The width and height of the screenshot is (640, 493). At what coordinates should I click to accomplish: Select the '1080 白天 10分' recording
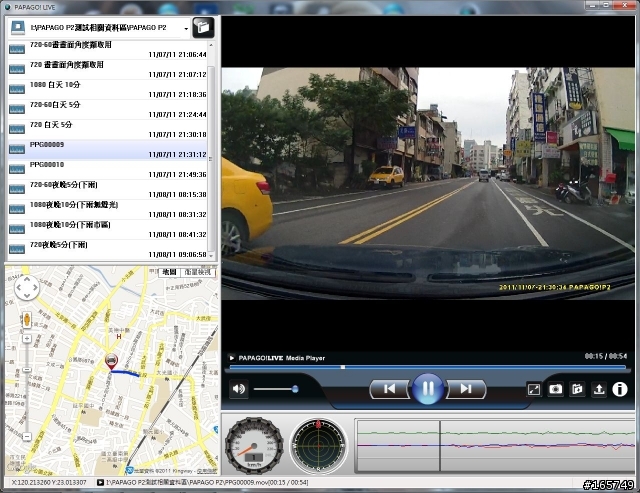[109, 89]
